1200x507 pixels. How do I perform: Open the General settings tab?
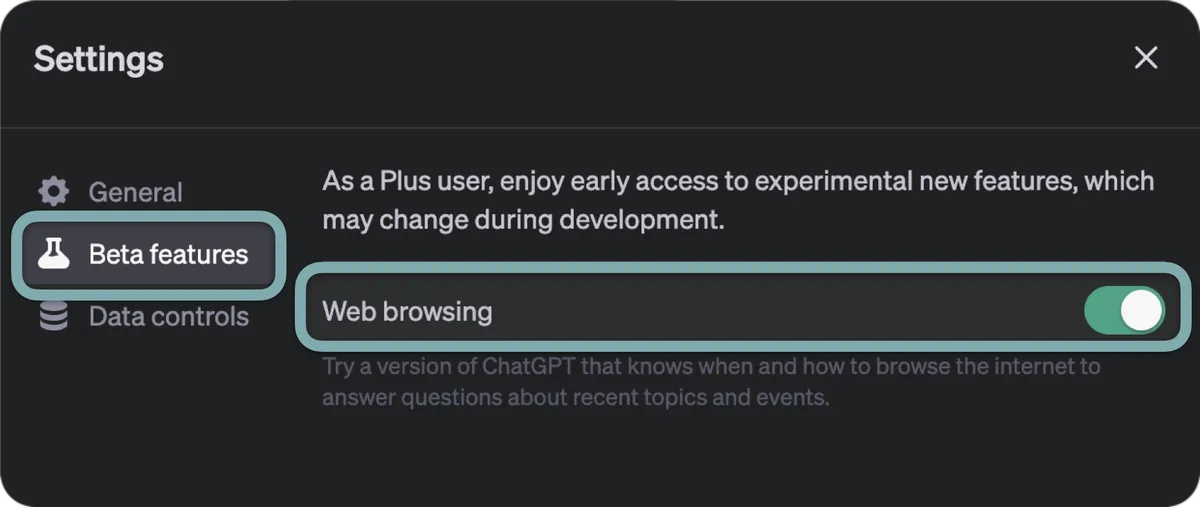coord(135,192)
